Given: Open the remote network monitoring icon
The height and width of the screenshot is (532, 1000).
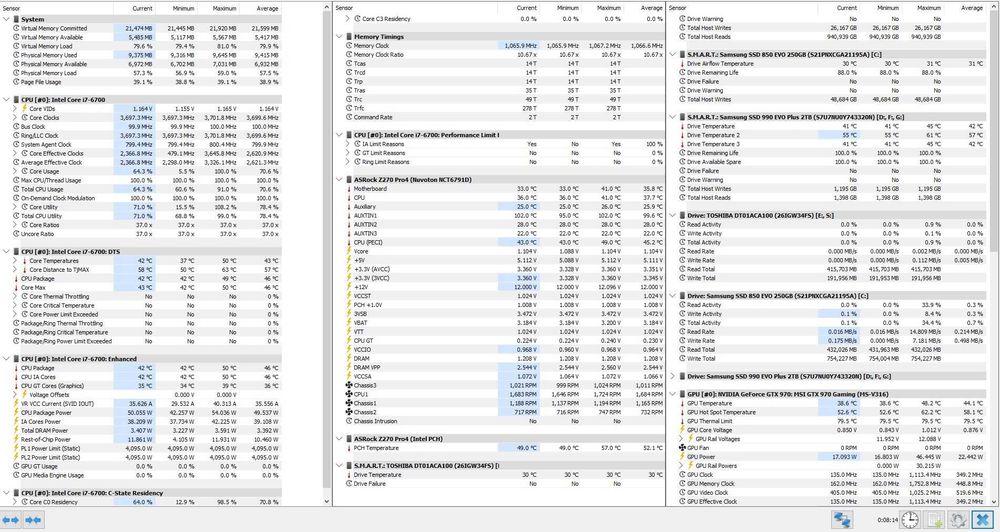Looking at the screenshot, I should point(842,520).
